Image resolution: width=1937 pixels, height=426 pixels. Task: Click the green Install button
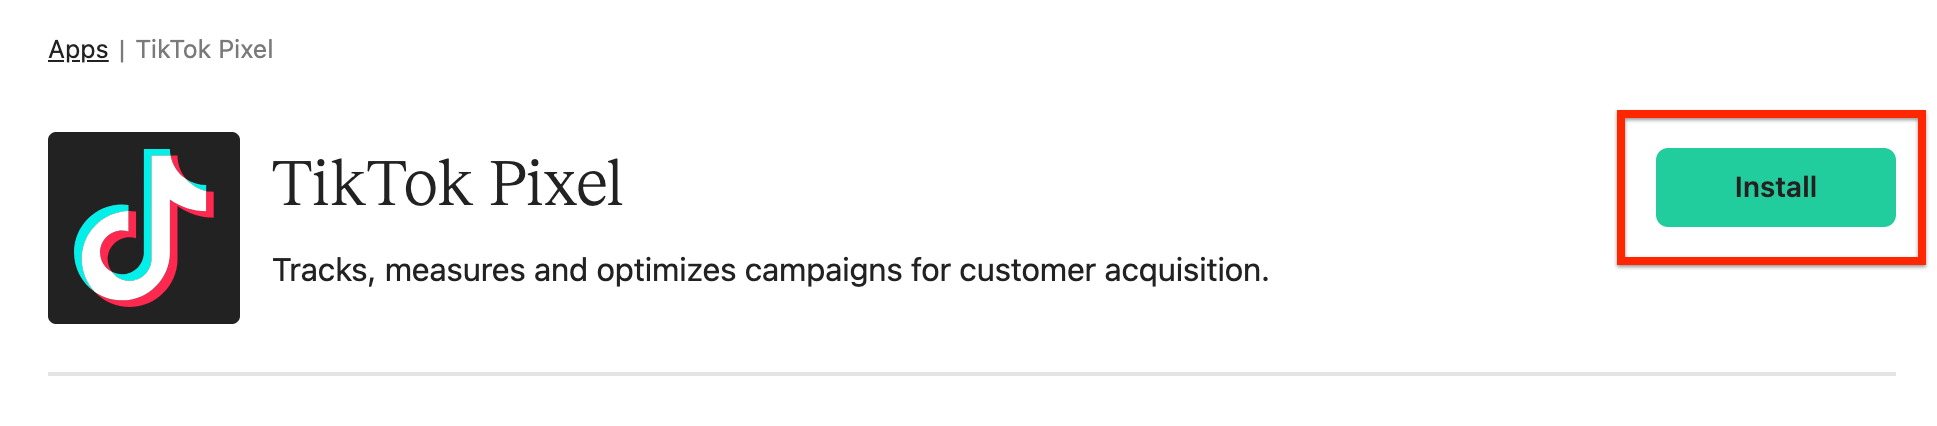tap(1775, 187)
